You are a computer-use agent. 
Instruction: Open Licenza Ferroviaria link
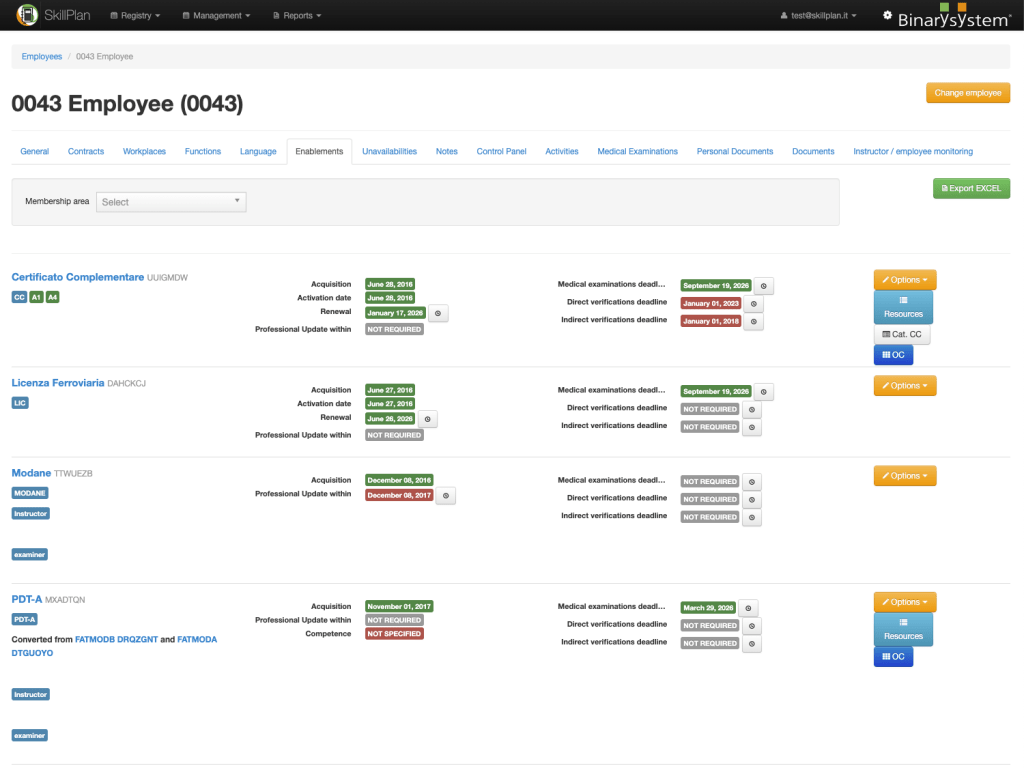point(58,383)
